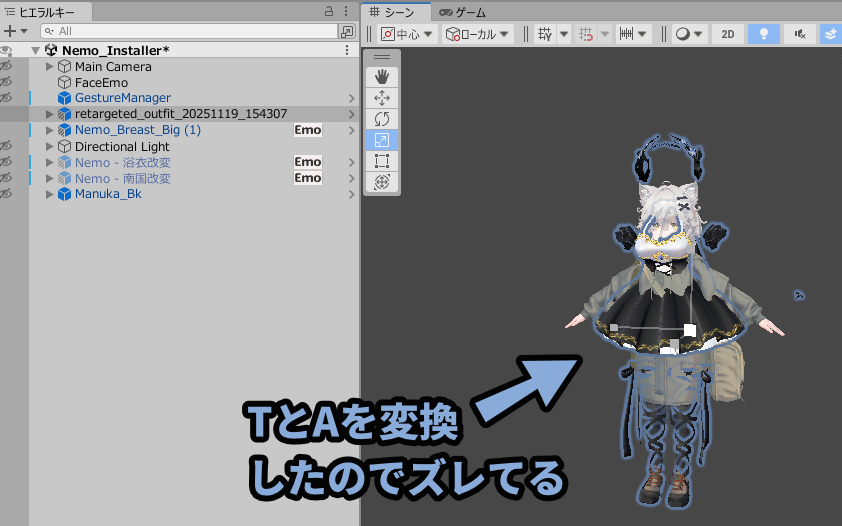
Task: Switch to the ゲーム tab
Action: (x=462, y=12)
